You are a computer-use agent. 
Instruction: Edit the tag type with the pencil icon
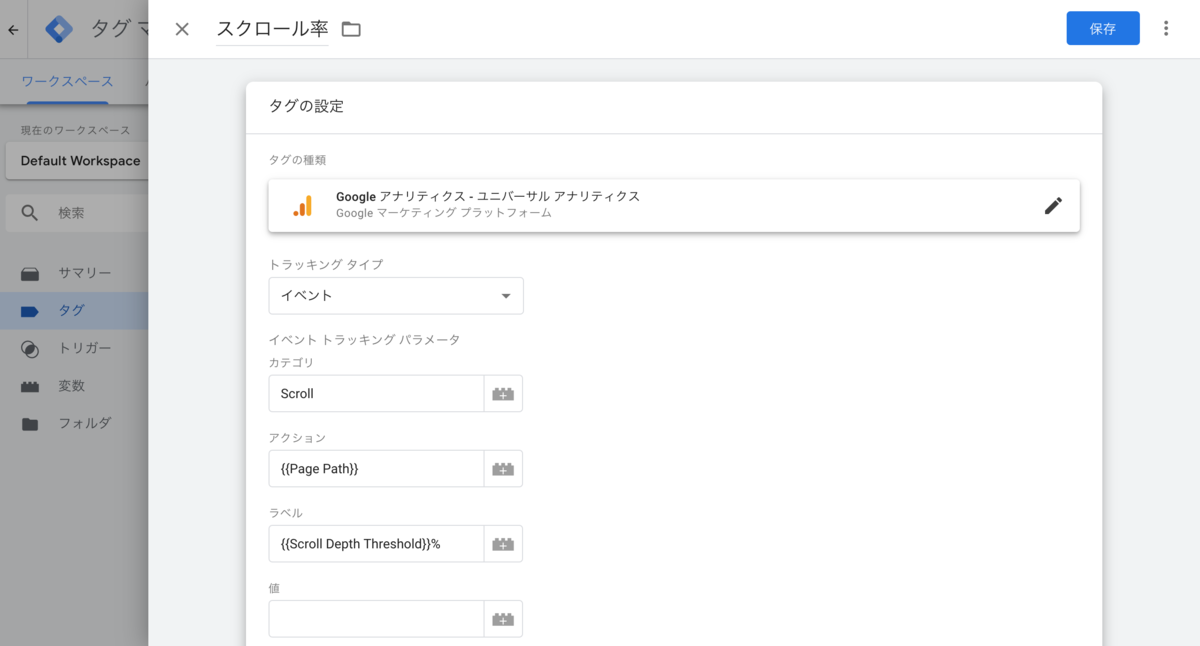[x=1054, y=205]
